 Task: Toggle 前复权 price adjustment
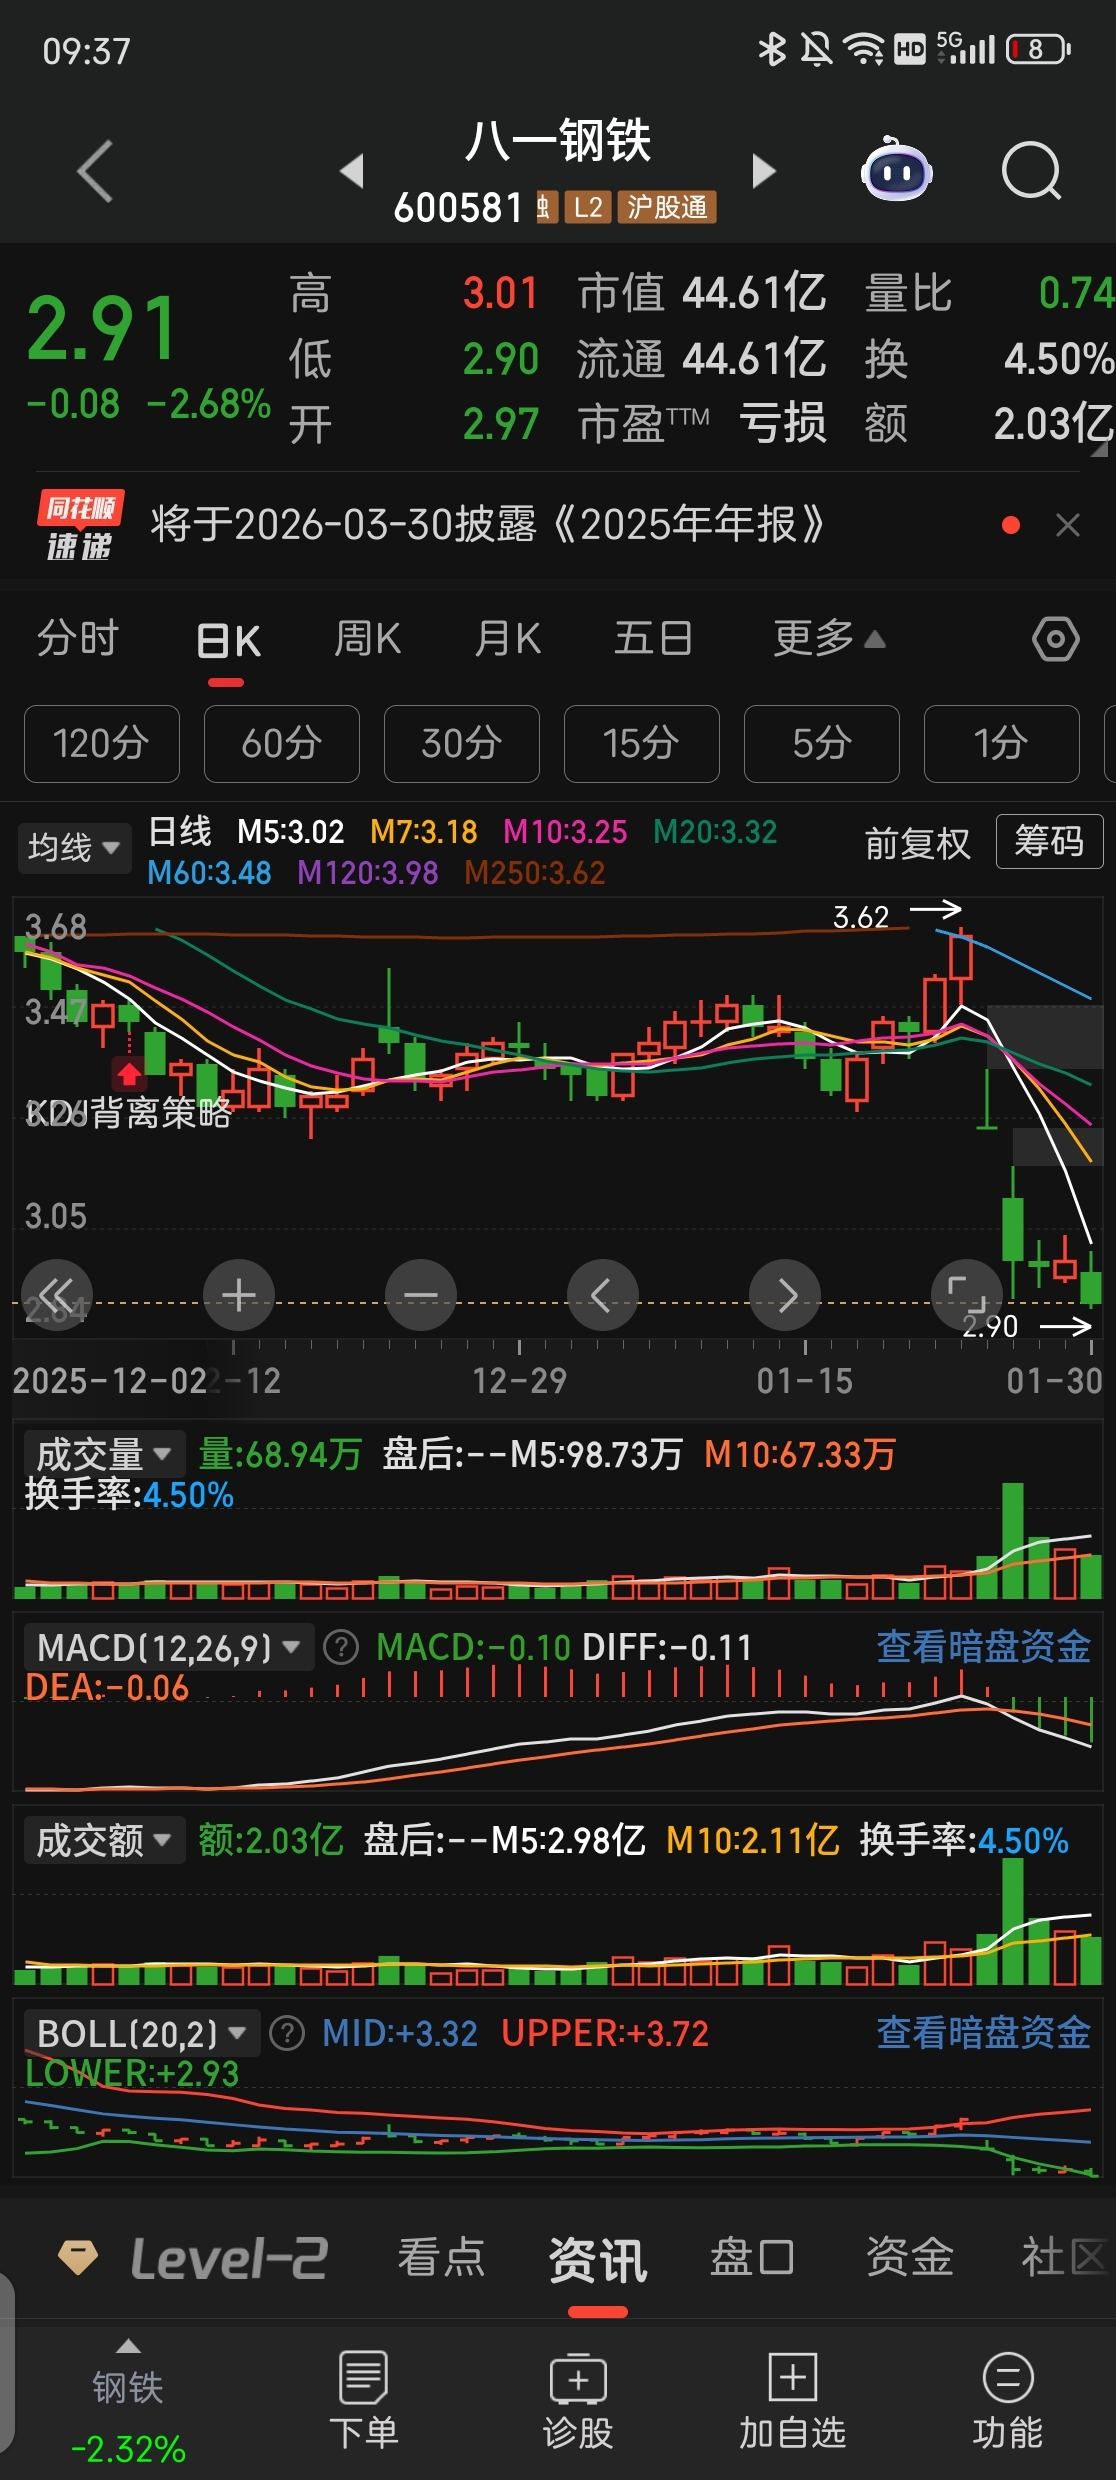click(x=917, y=844)
